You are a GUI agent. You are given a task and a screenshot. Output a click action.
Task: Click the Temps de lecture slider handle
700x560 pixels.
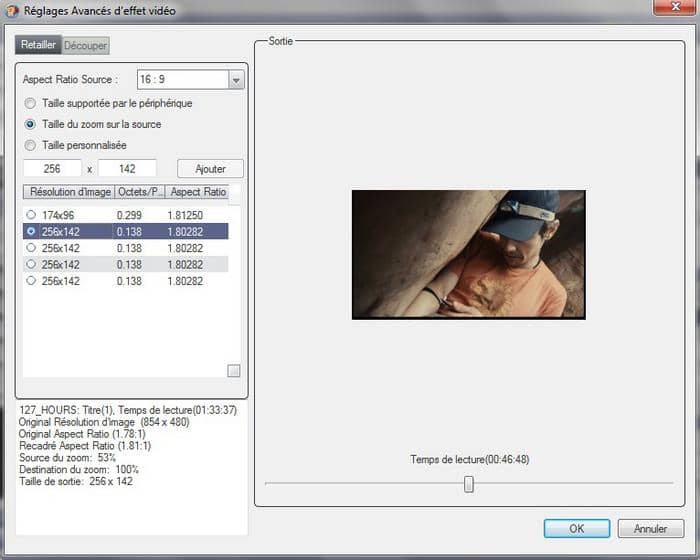tap(469, 484)
